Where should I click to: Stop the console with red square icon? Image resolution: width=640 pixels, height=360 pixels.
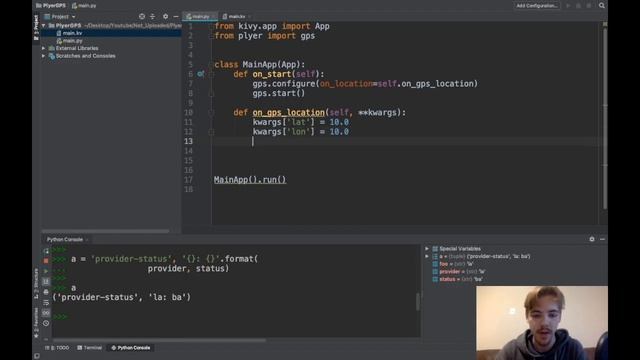point(46,260)
